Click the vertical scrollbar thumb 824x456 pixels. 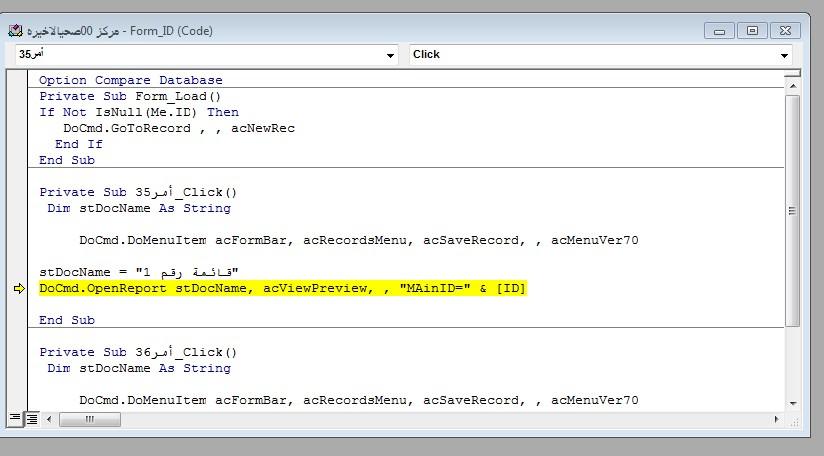[792, 211]
